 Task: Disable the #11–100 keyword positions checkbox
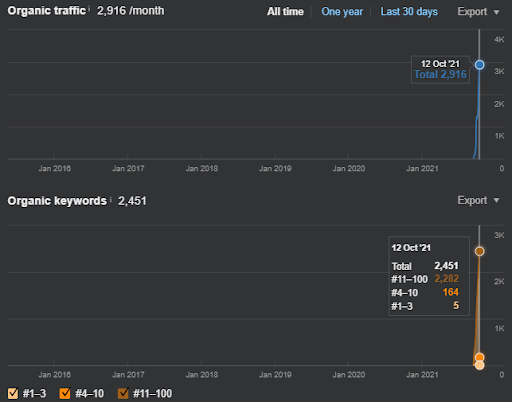(x=123, y=393)
